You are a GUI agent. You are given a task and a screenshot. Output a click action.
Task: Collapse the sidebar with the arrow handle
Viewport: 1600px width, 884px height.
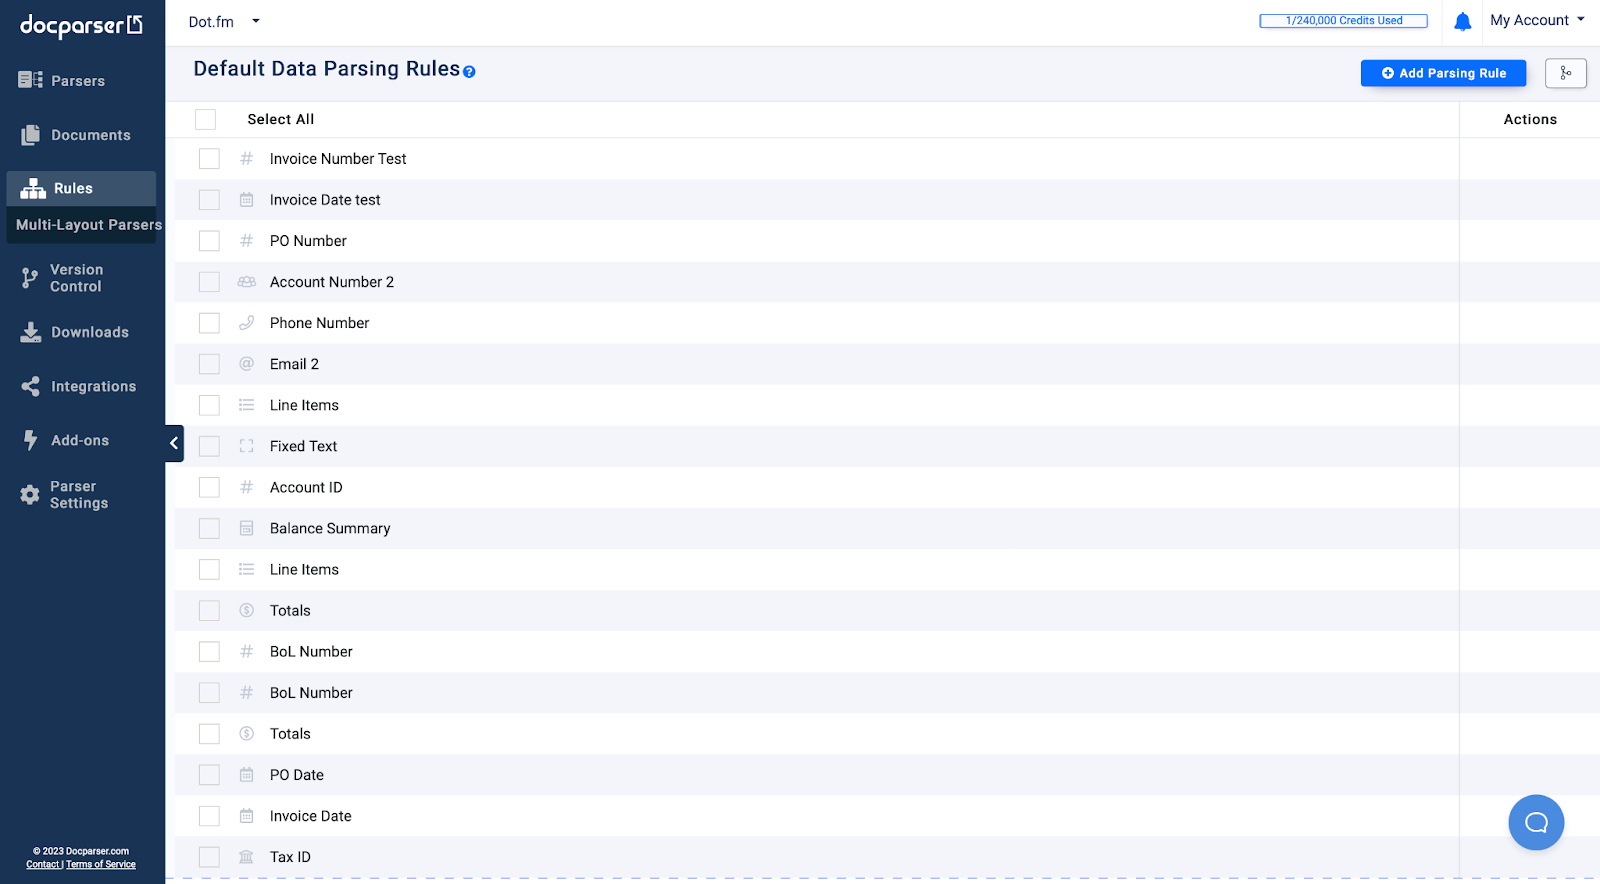pos(174,443)
